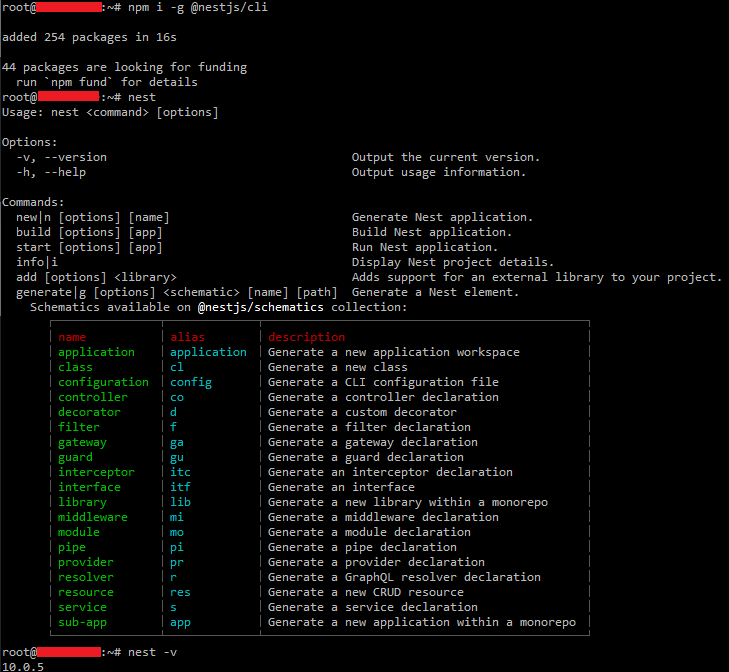The width and height of the screenshot is (729, 672).
Task: Click 'application' in the name column
Action: tap(96, 352)
